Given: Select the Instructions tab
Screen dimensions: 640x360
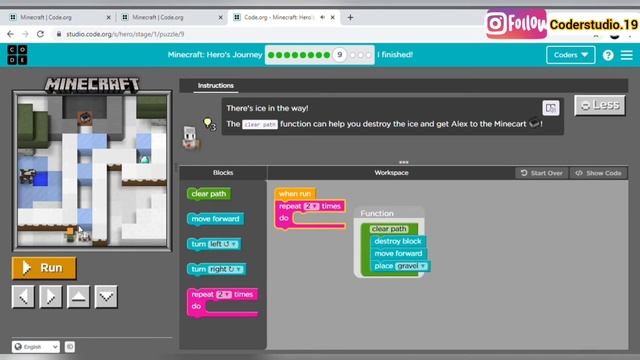Looking at the screenshot, I should tap(216, 86).
